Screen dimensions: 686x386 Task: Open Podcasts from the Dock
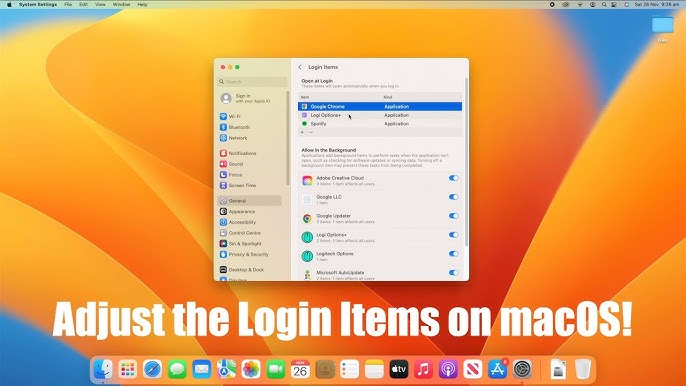pos(448,369)
